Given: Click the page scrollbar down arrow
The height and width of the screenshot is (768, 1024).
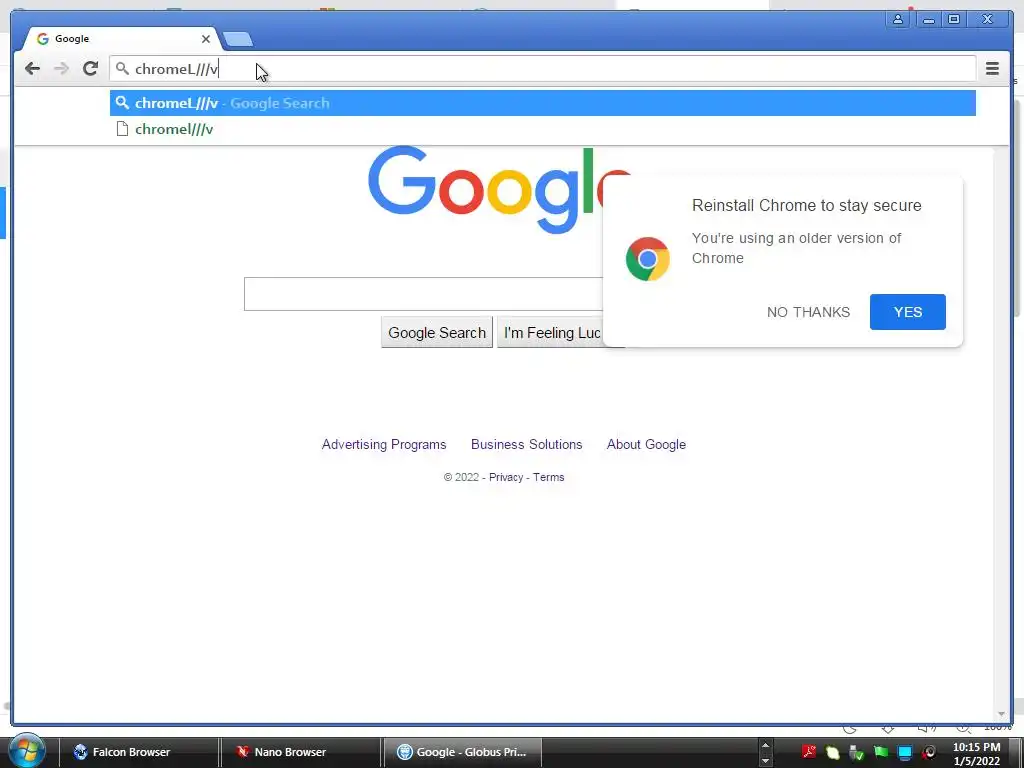Looking at the screenshot, I should [1002, 714].
